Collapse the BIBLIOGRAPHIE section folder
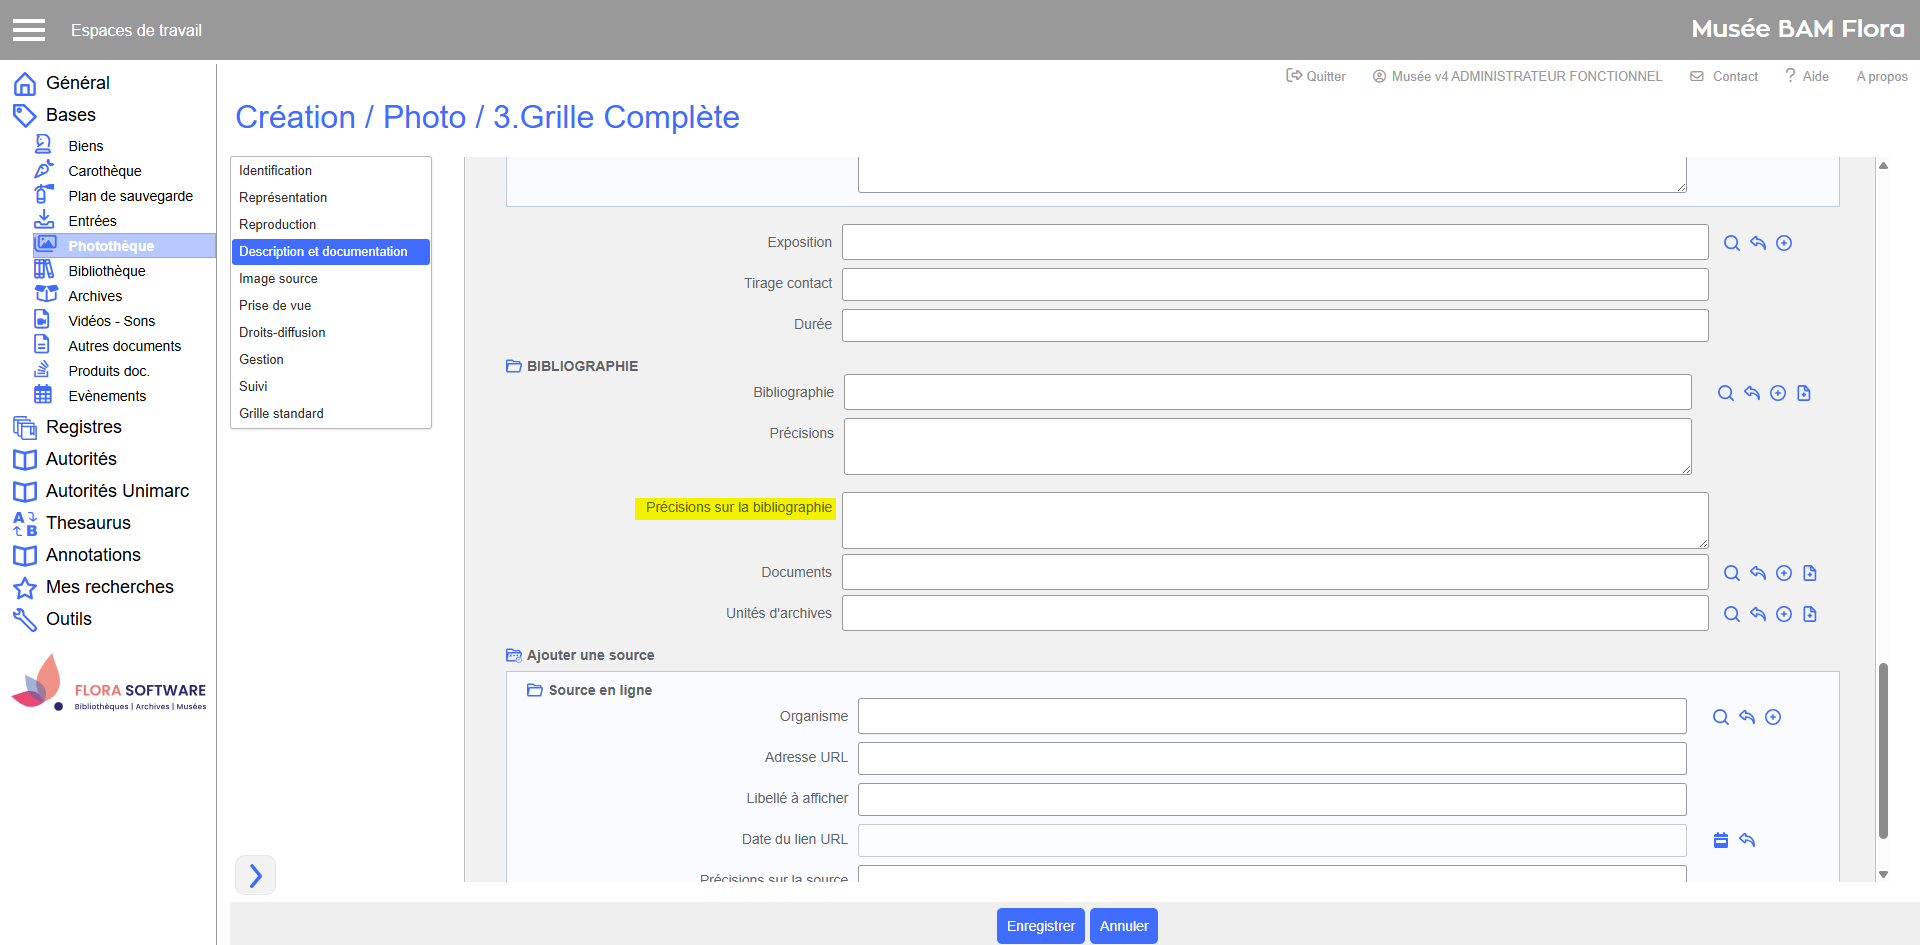Screen dimensions: 1920x945 pyautogui.click(x=514, y=366)
